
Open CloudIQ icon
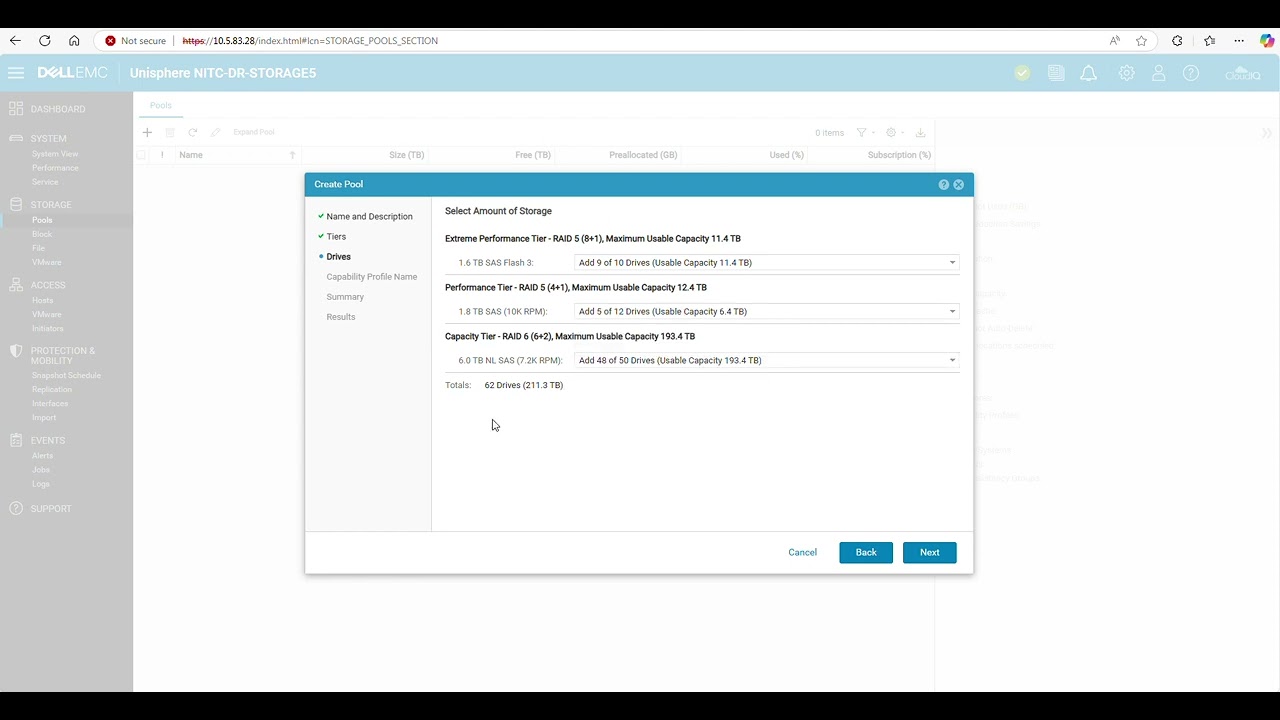point(1243,73)
